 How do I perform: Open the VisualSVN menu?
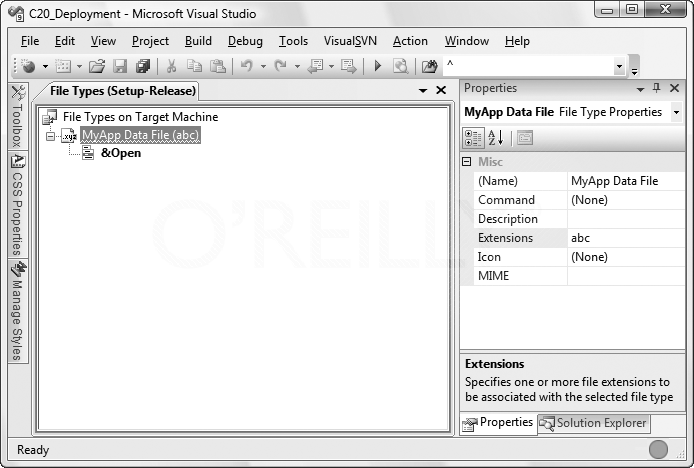point(350,41)
